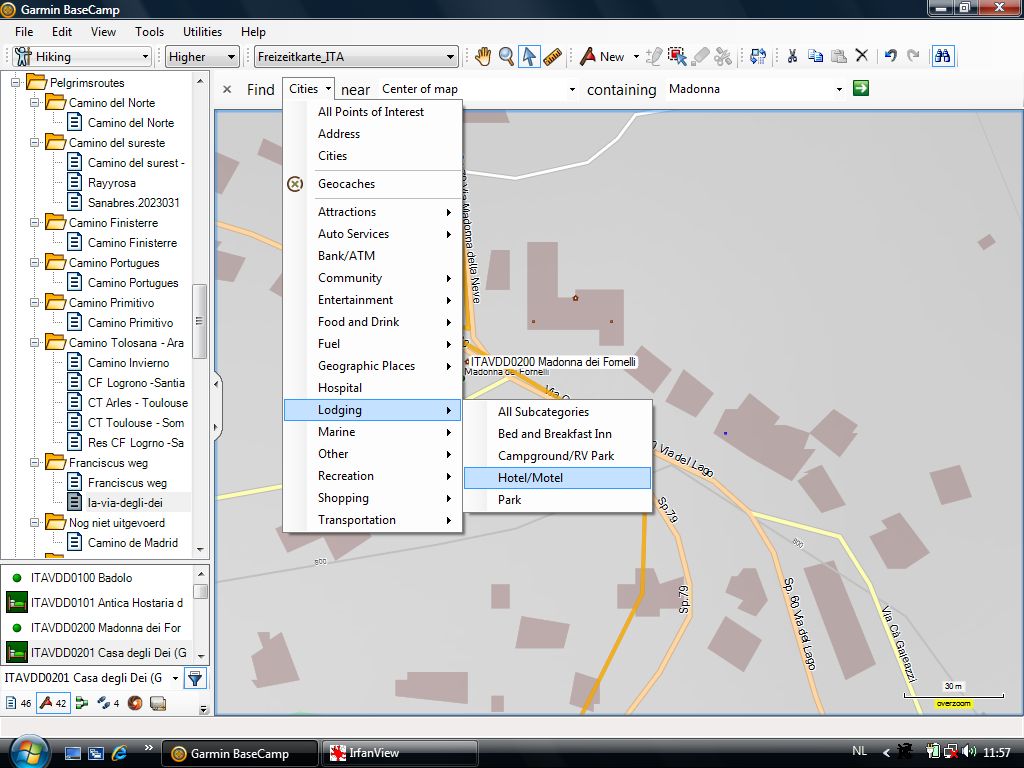Select Hotel/Motel from Lodging submenu

coord(556,478)
